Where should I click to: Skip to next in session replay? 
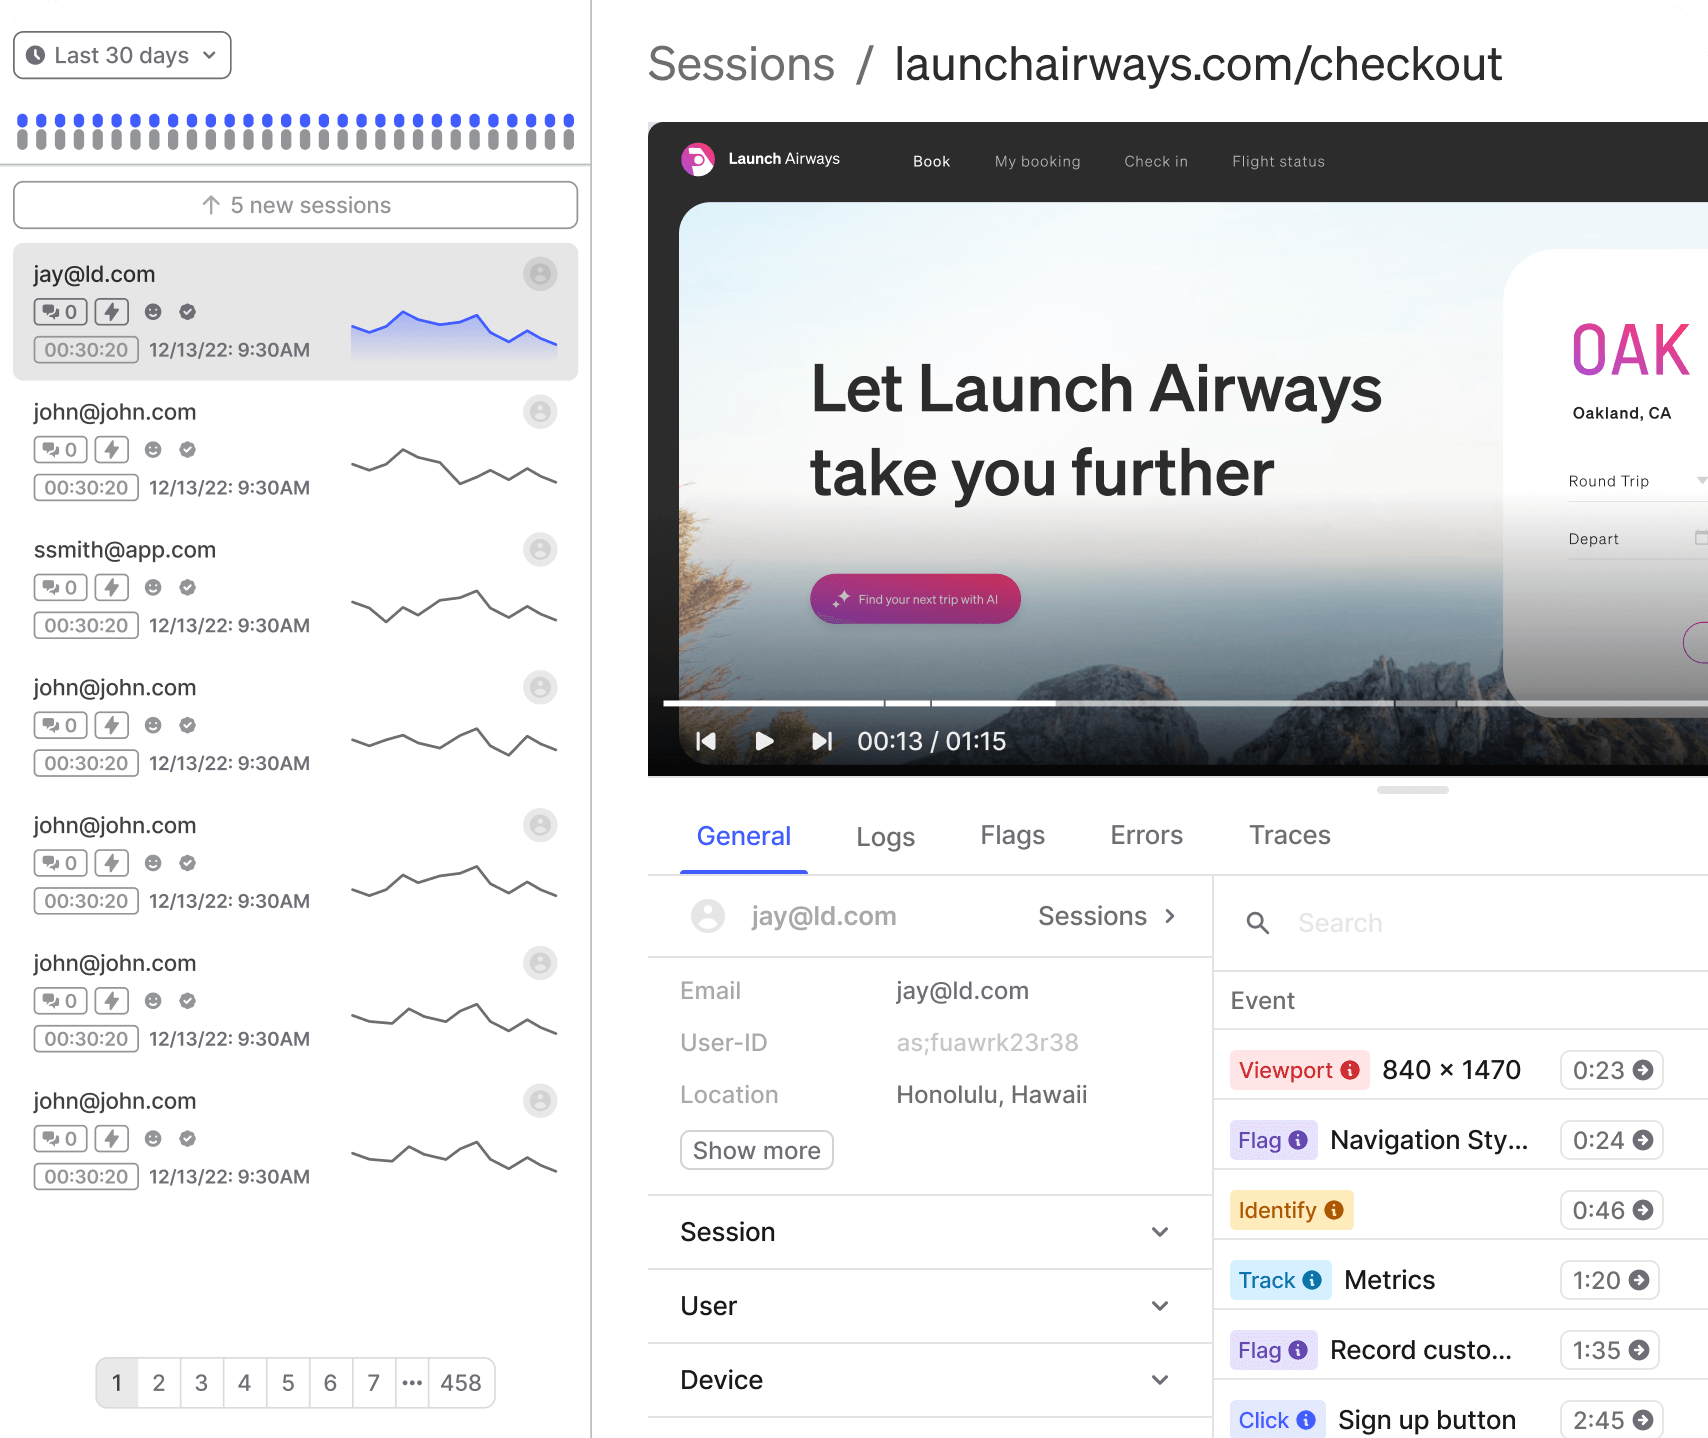(821, 741)
